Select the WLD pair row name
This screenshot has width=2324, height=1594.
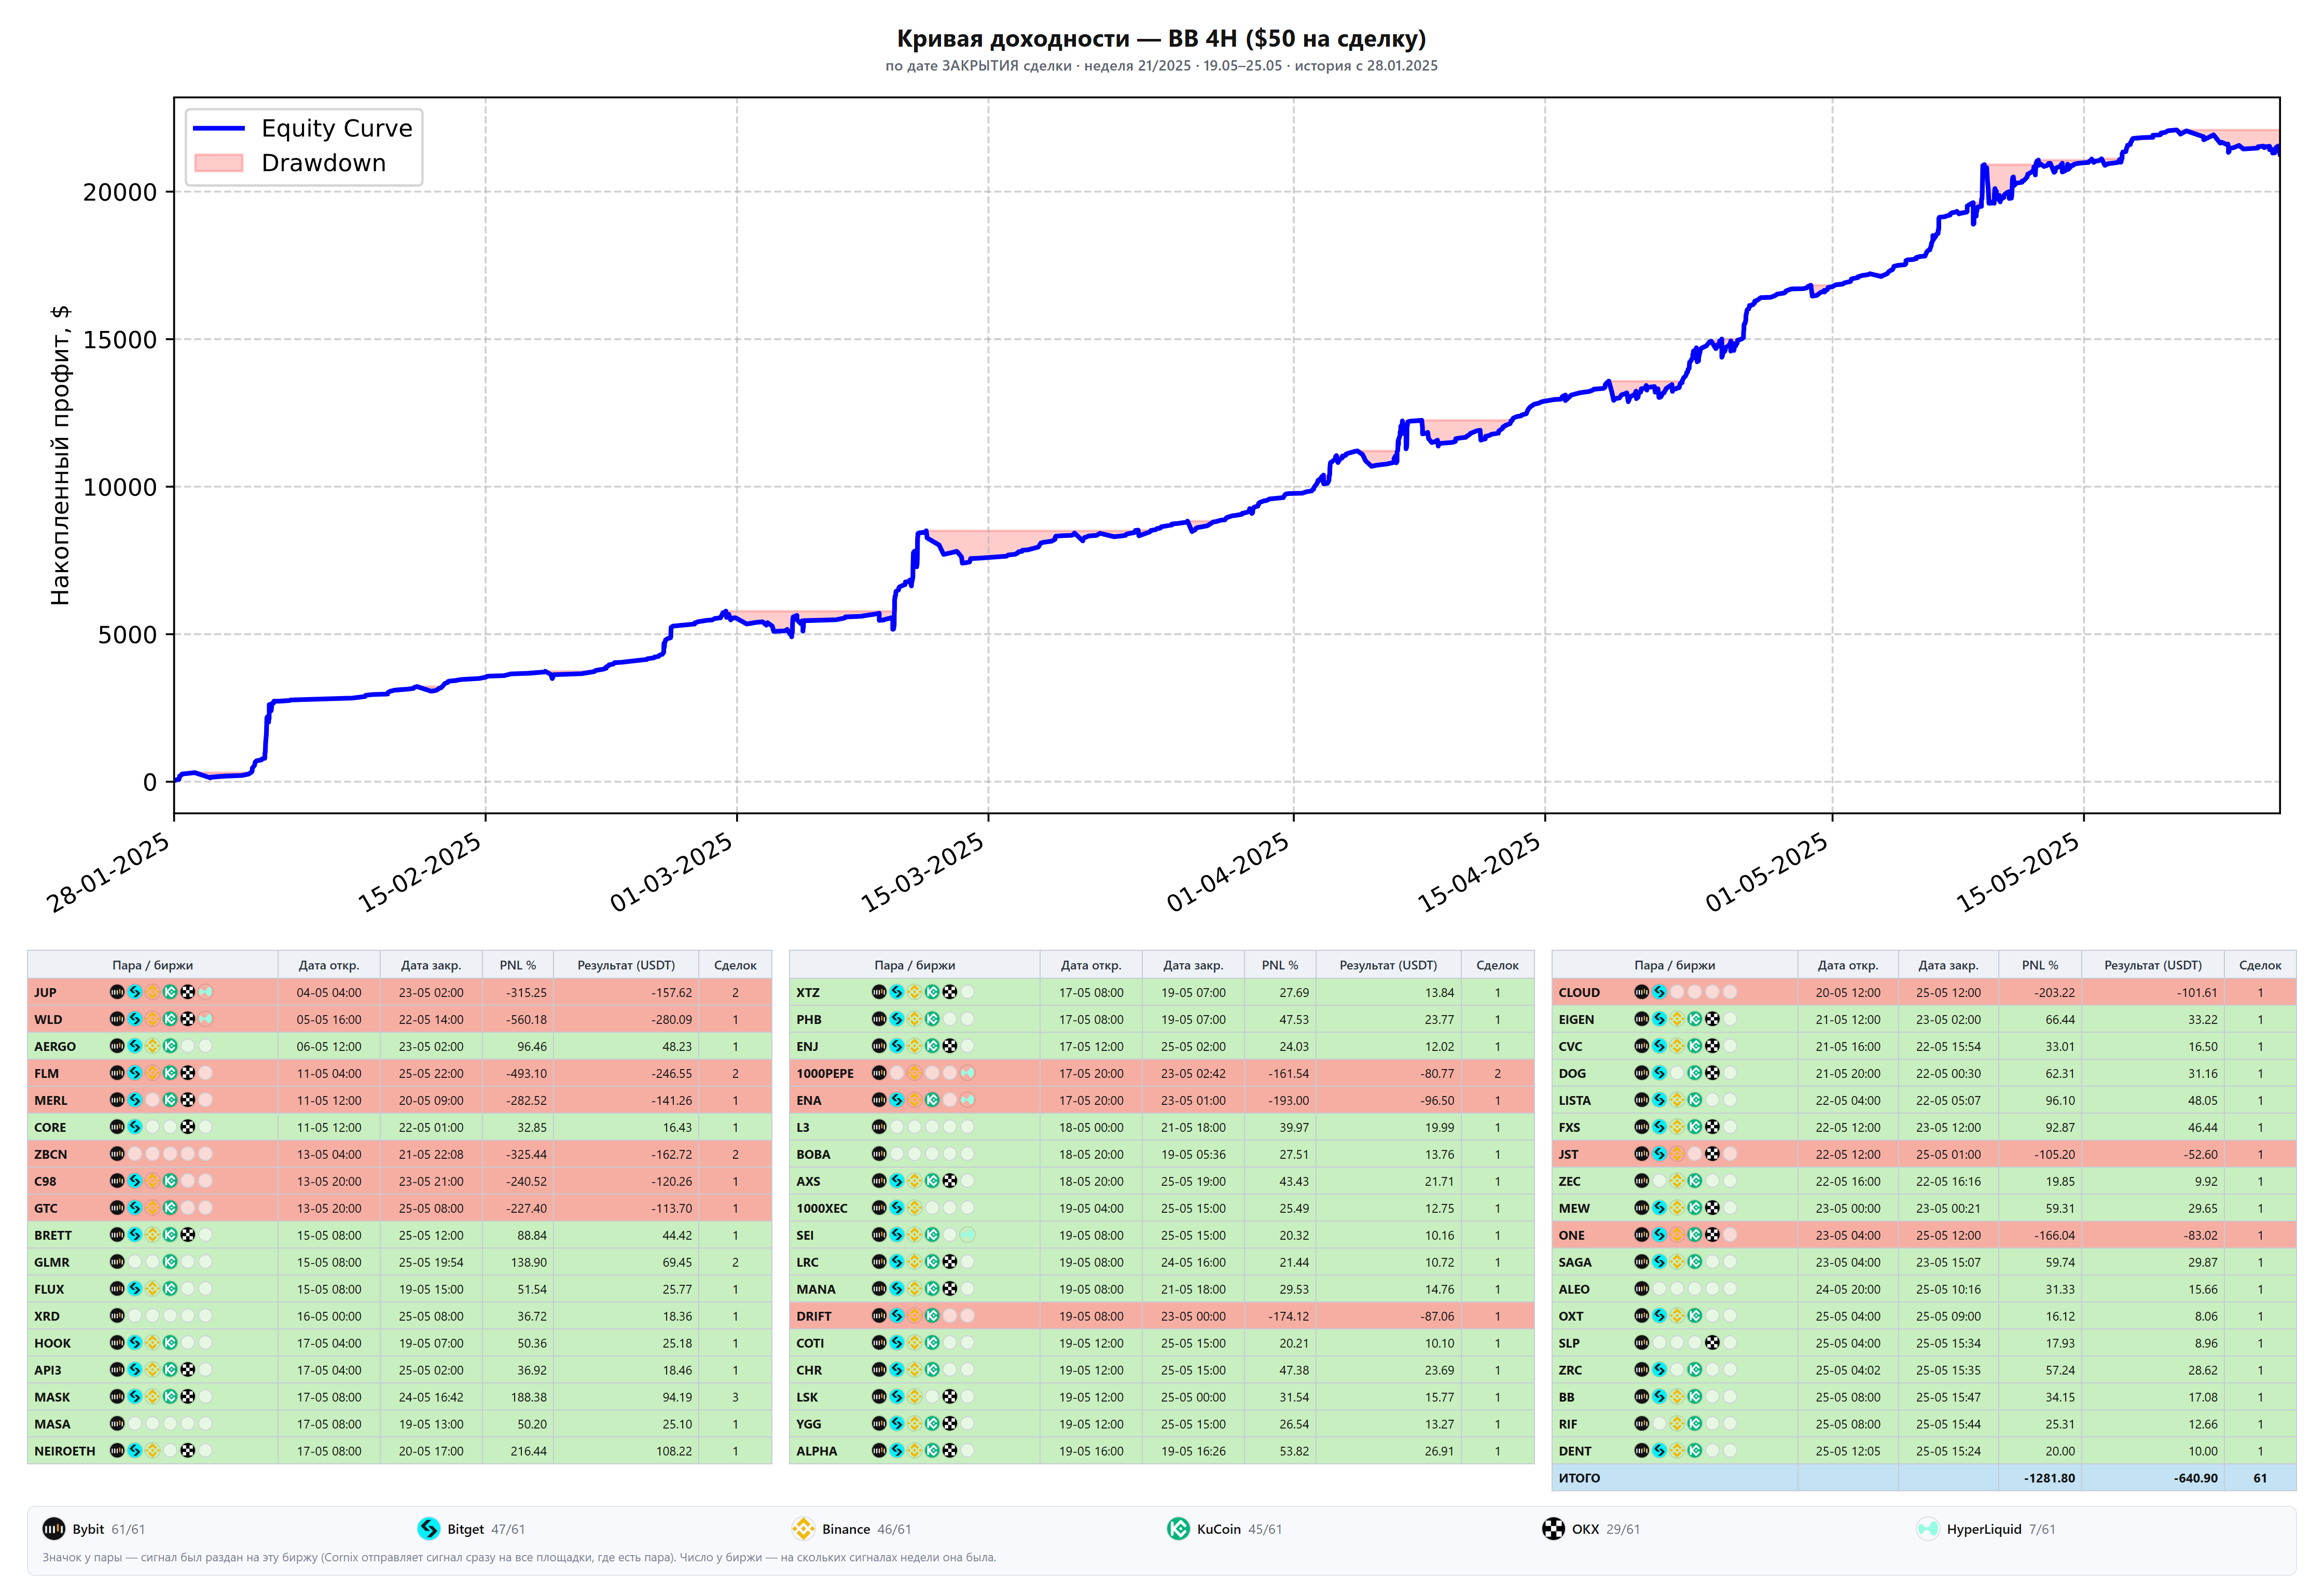tap(48, 1019)
